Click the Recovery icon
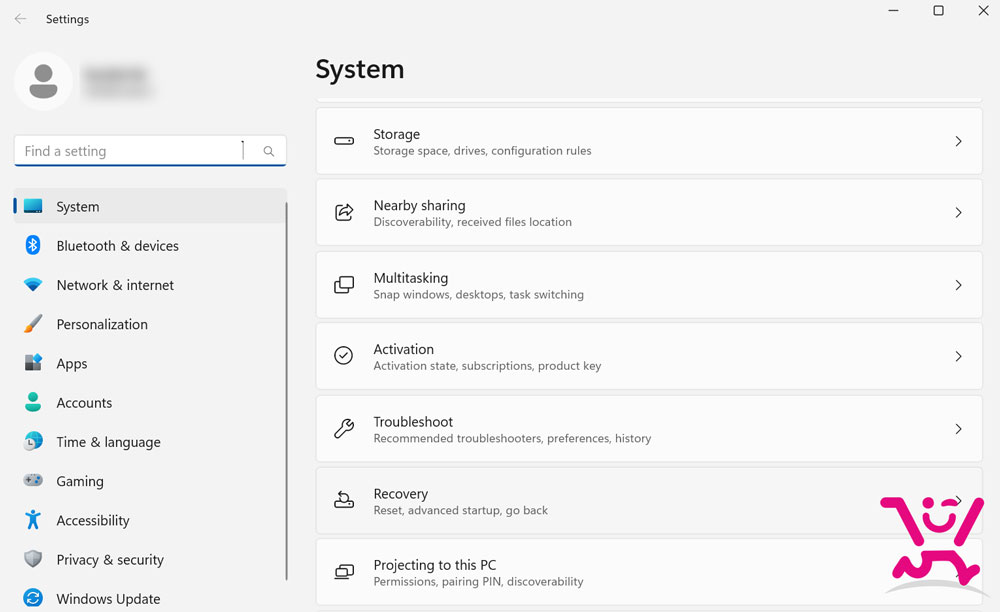Viewport: 1000px width, 612px height. pyautogui.click(x=344, y=500)
